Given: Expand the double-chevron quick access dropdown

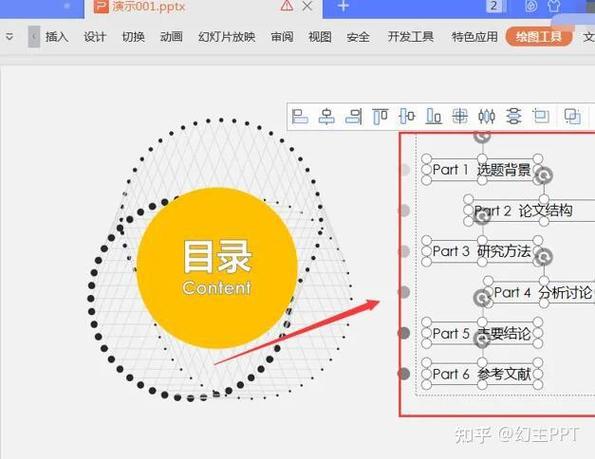Looking at the screenshot, I should click(9, 37).
